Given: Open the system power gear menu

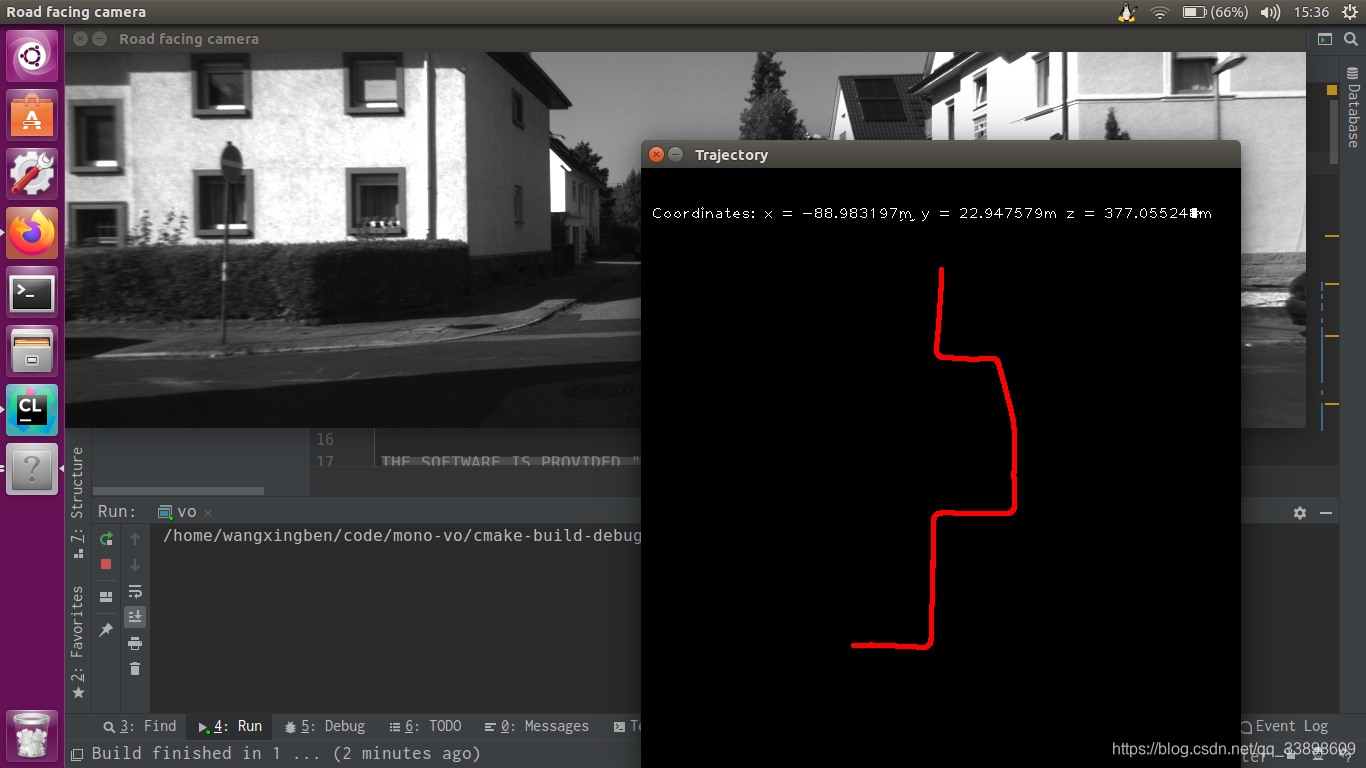Looking at the screenshot, I should pyautogui.click(x=1351, y=12).
